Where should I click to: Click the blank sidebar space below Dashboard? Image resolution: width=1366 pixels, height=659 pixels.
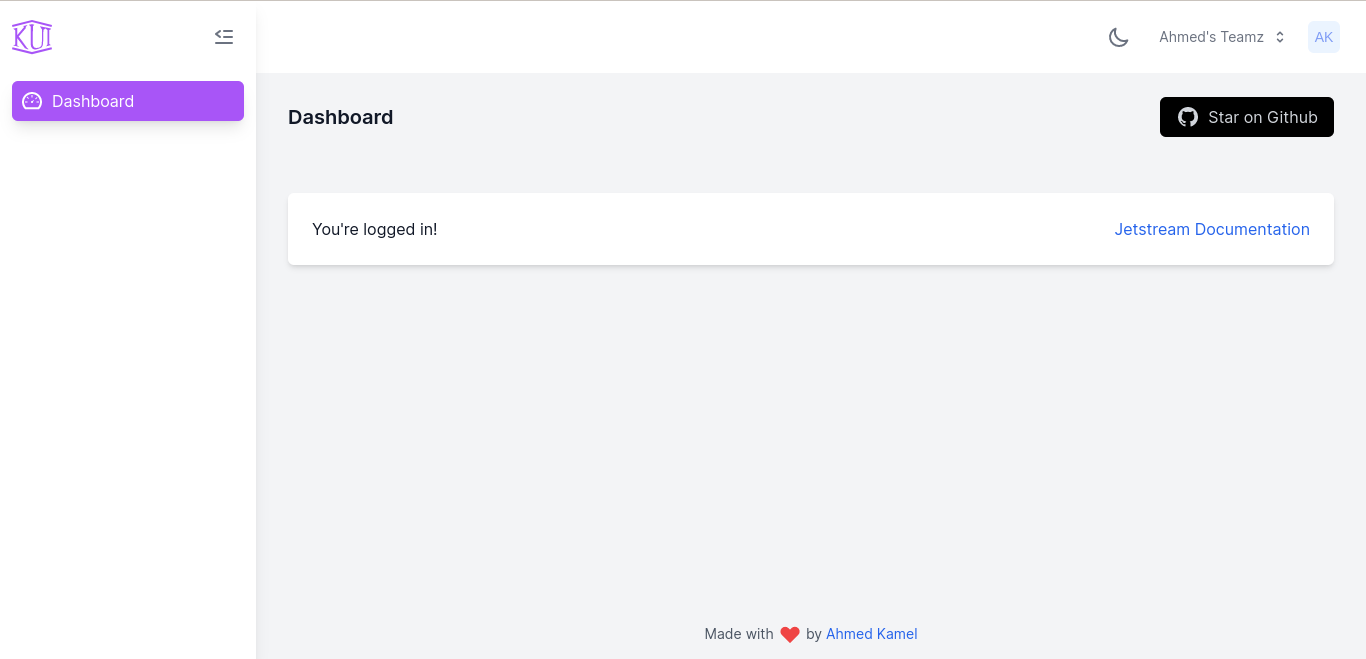pyautogui.click(x=128, y=390)
